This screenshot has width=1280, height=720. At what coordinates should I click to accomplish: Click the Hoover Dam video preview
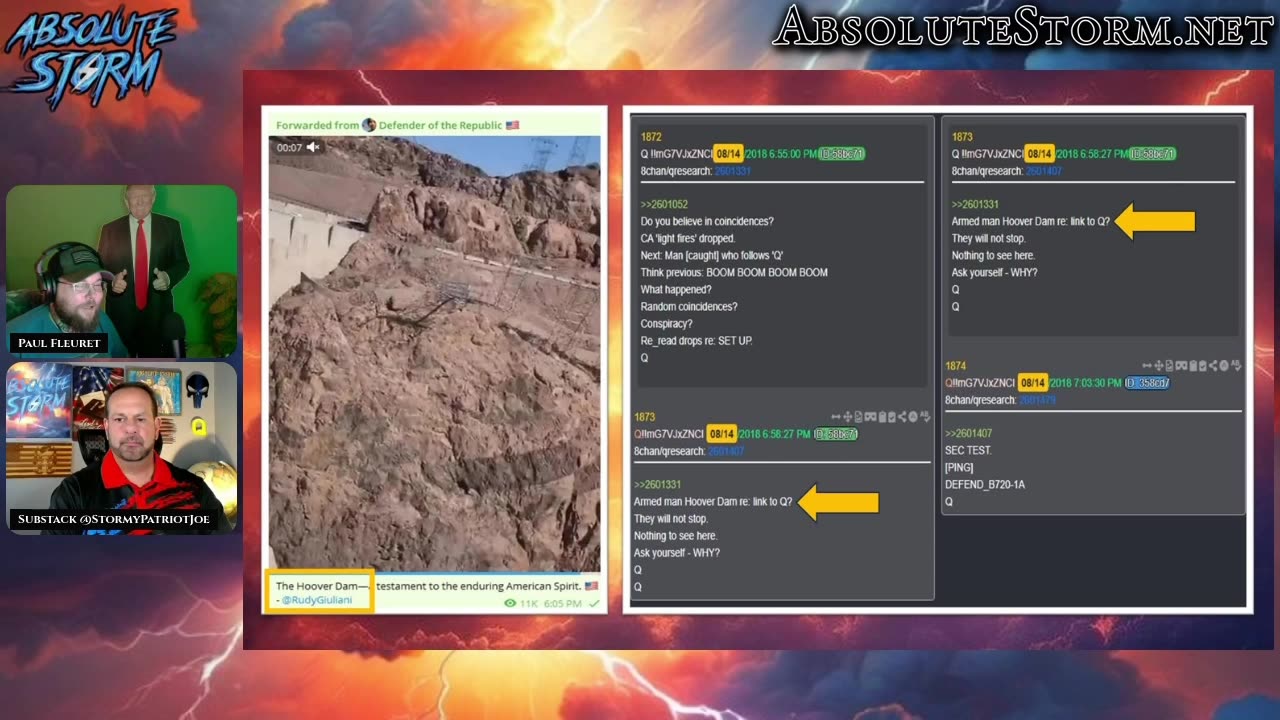[434, 353]
